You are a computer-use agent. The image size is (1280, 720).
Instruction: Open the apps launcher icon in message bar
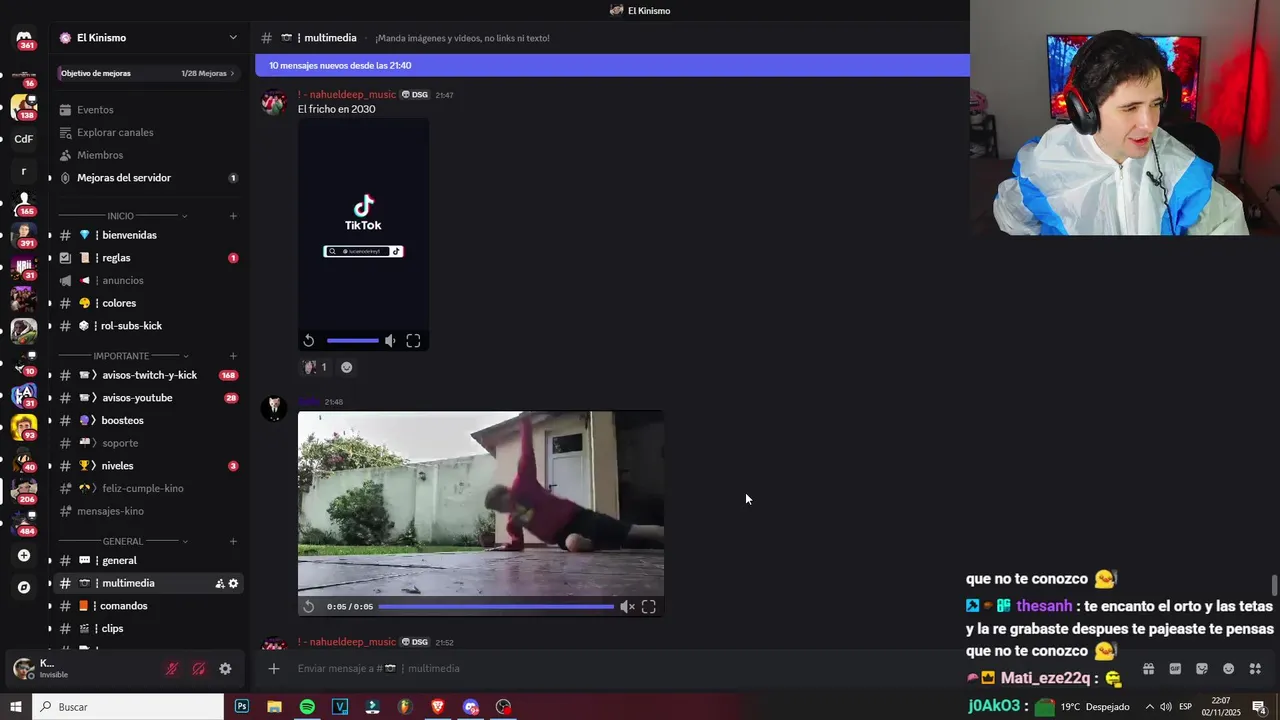coord(1255,669)
